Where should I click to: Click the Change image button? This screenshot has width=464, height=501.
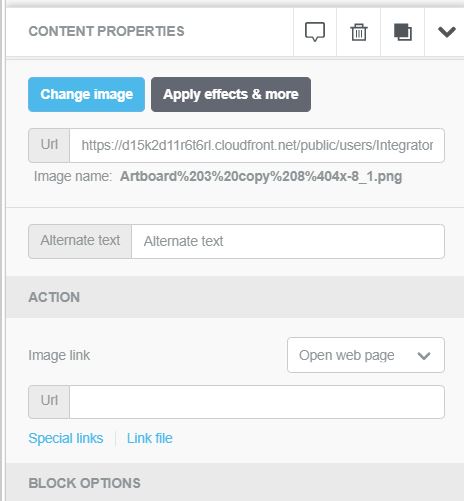(87, 95)
